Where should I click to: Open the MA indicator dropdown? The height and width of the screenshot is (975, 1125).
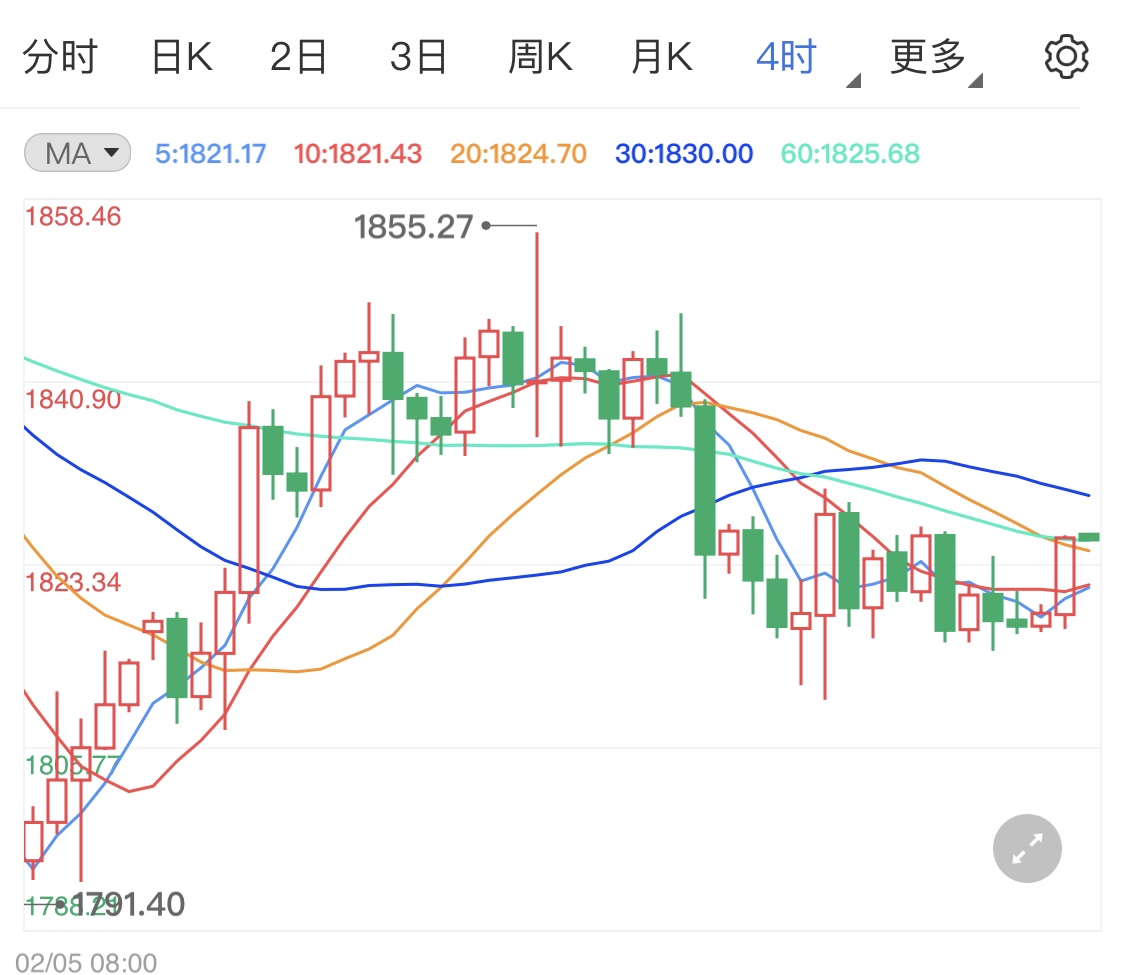(x=76, y=152)
